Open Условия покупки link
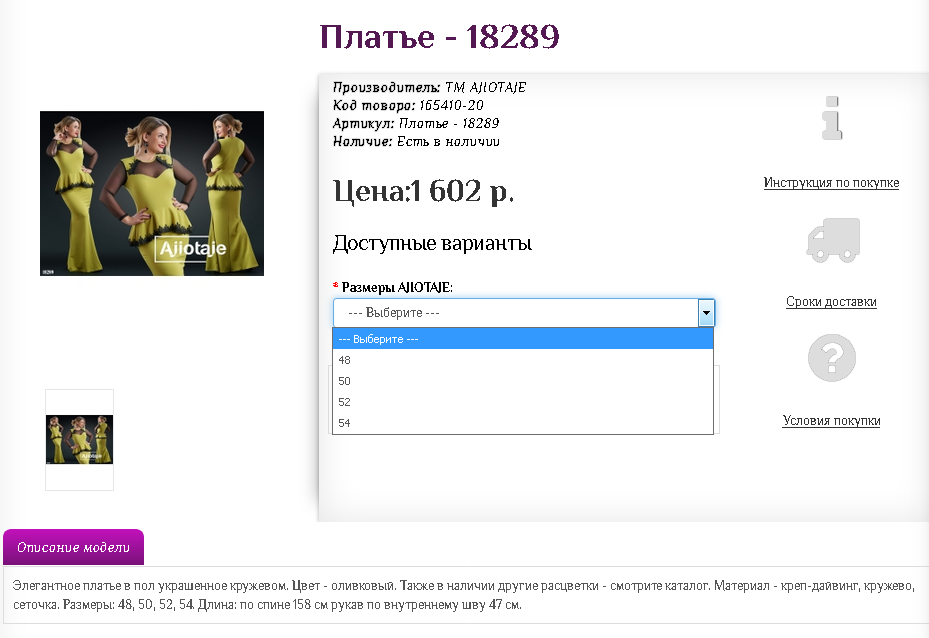This screenshot has height=638, width=929. click(x=831, y=421)
